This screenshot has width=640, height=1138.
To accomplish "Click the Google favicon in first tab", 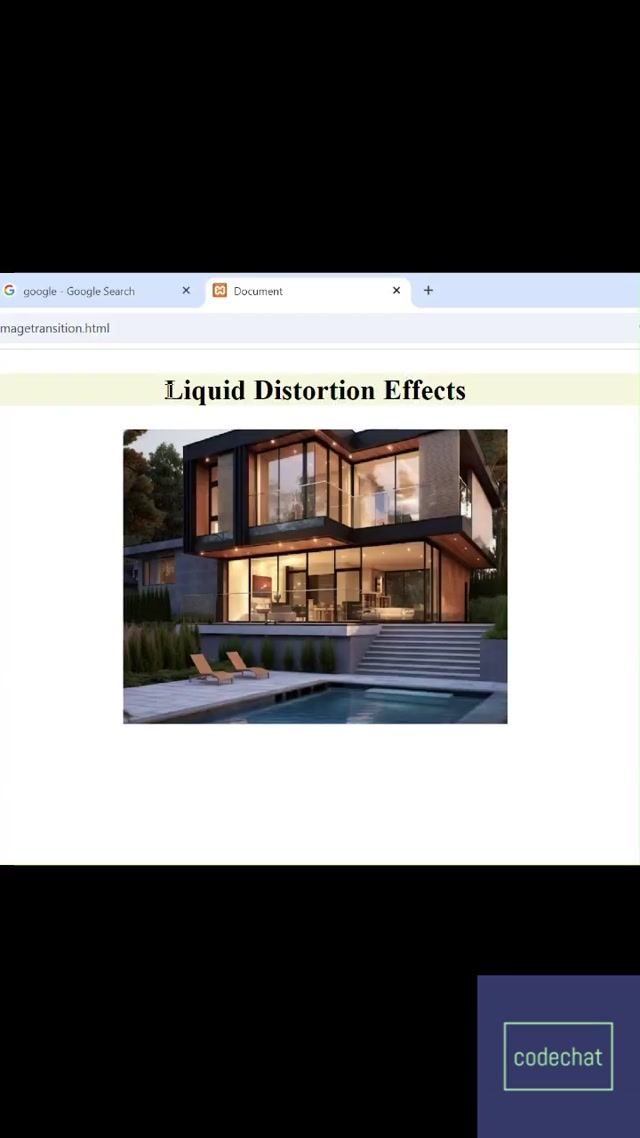I will pyautogui.click(x=9, y=291).
